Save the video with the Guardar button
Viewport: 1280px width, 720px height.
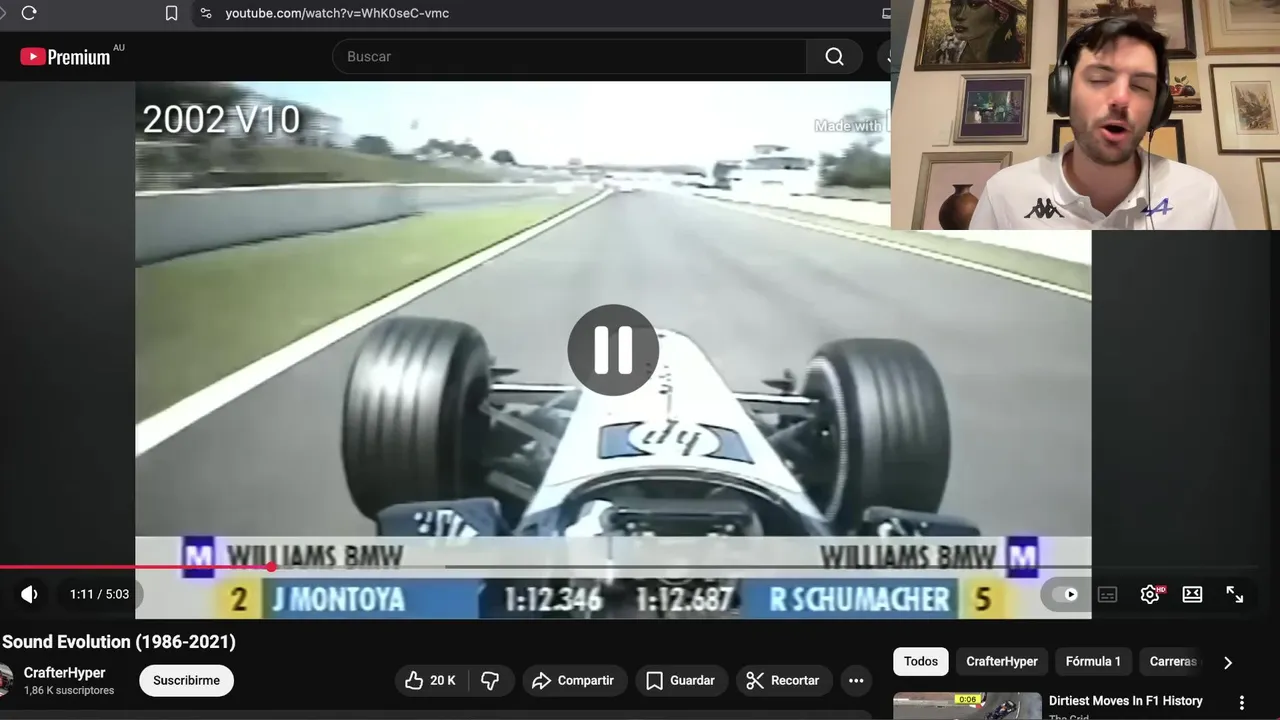(x=681, y=680)
